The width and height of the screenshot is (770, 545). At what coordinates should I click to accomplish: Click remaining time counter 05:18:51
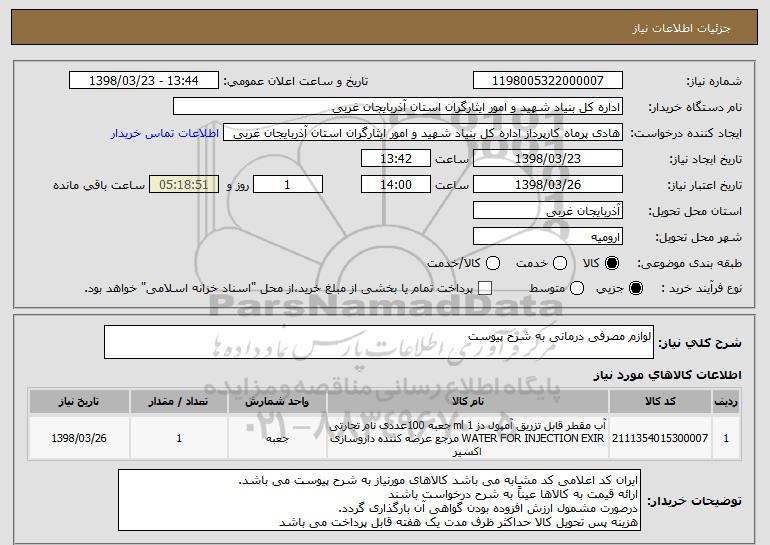coord(184,185)
